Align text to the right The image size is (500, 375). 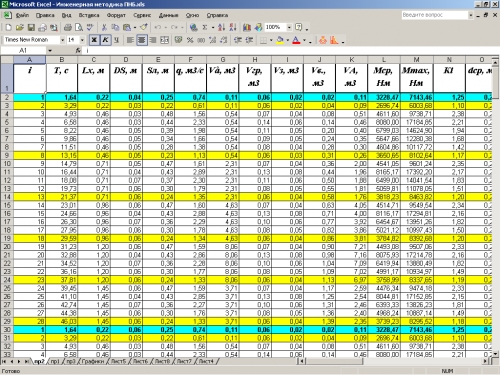pos(153,40)
